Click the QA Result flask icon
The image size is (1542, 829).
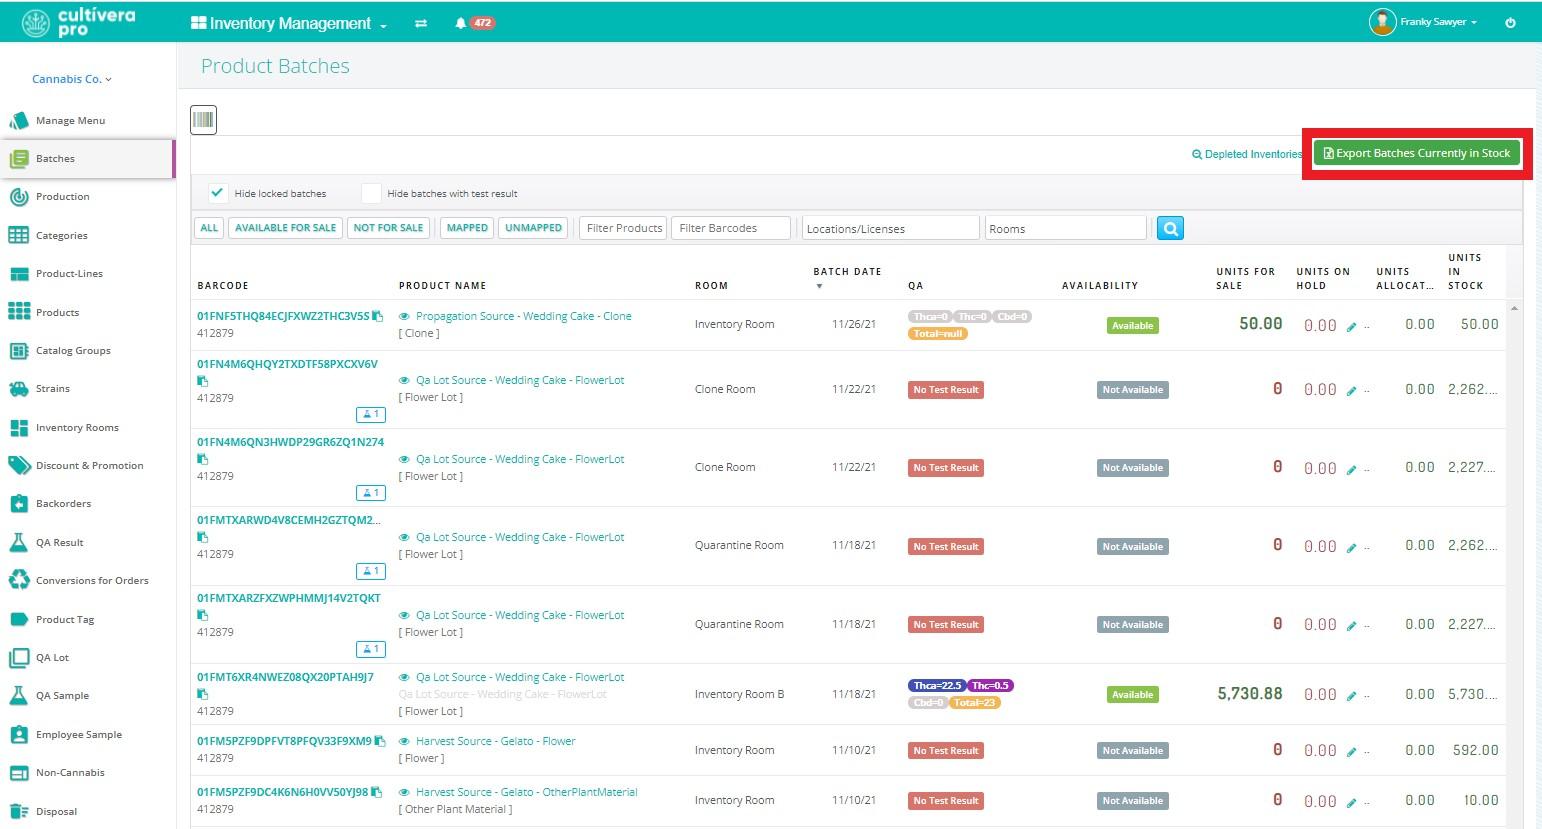tap(18, 542)
